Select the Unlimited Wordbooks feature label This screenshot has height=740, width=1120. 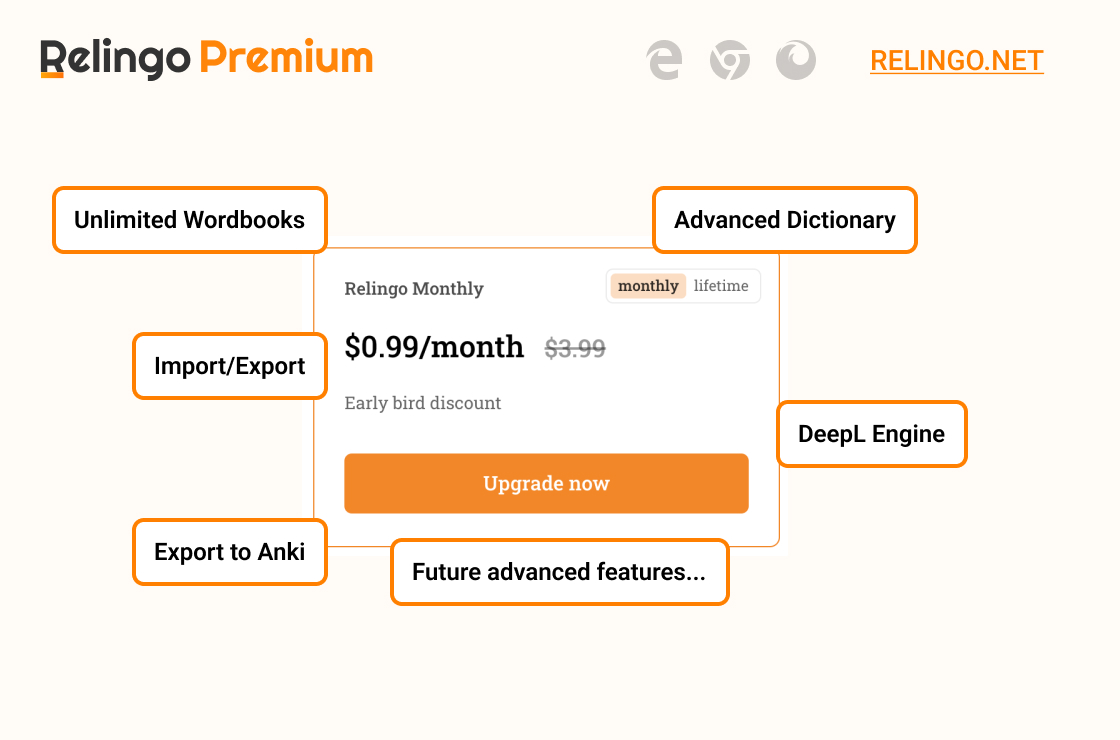(189, 220)
